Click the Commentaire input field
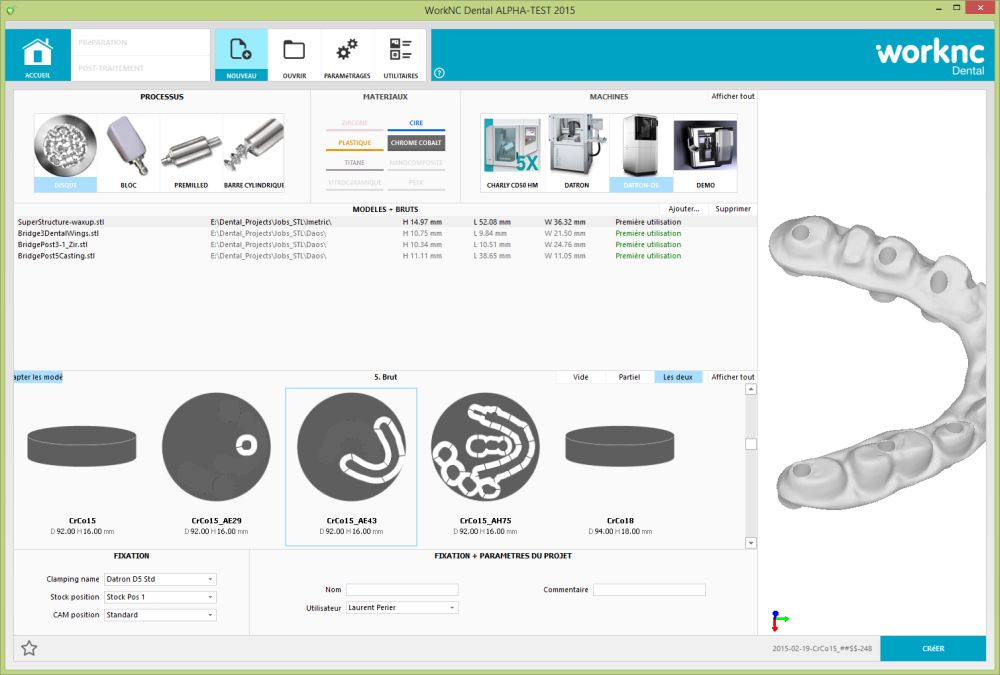The height and width of the screenshot is (675, 1000). coord(649,590)
